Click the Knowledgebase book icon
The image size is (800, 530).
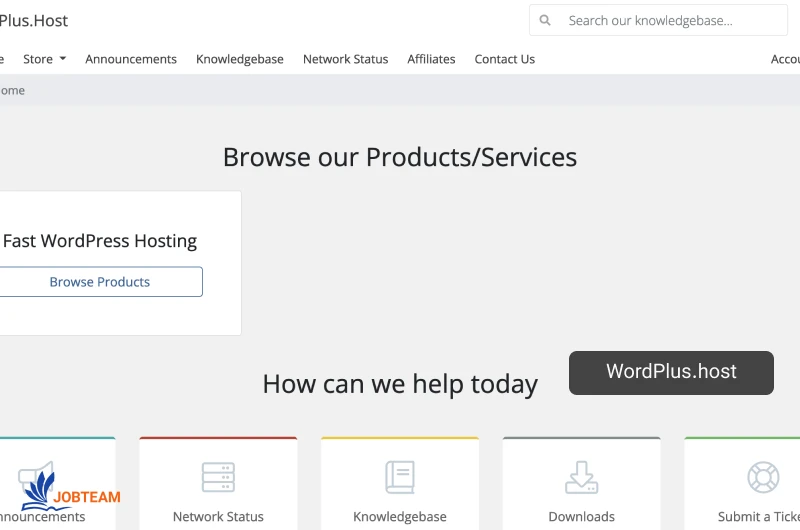400,477
